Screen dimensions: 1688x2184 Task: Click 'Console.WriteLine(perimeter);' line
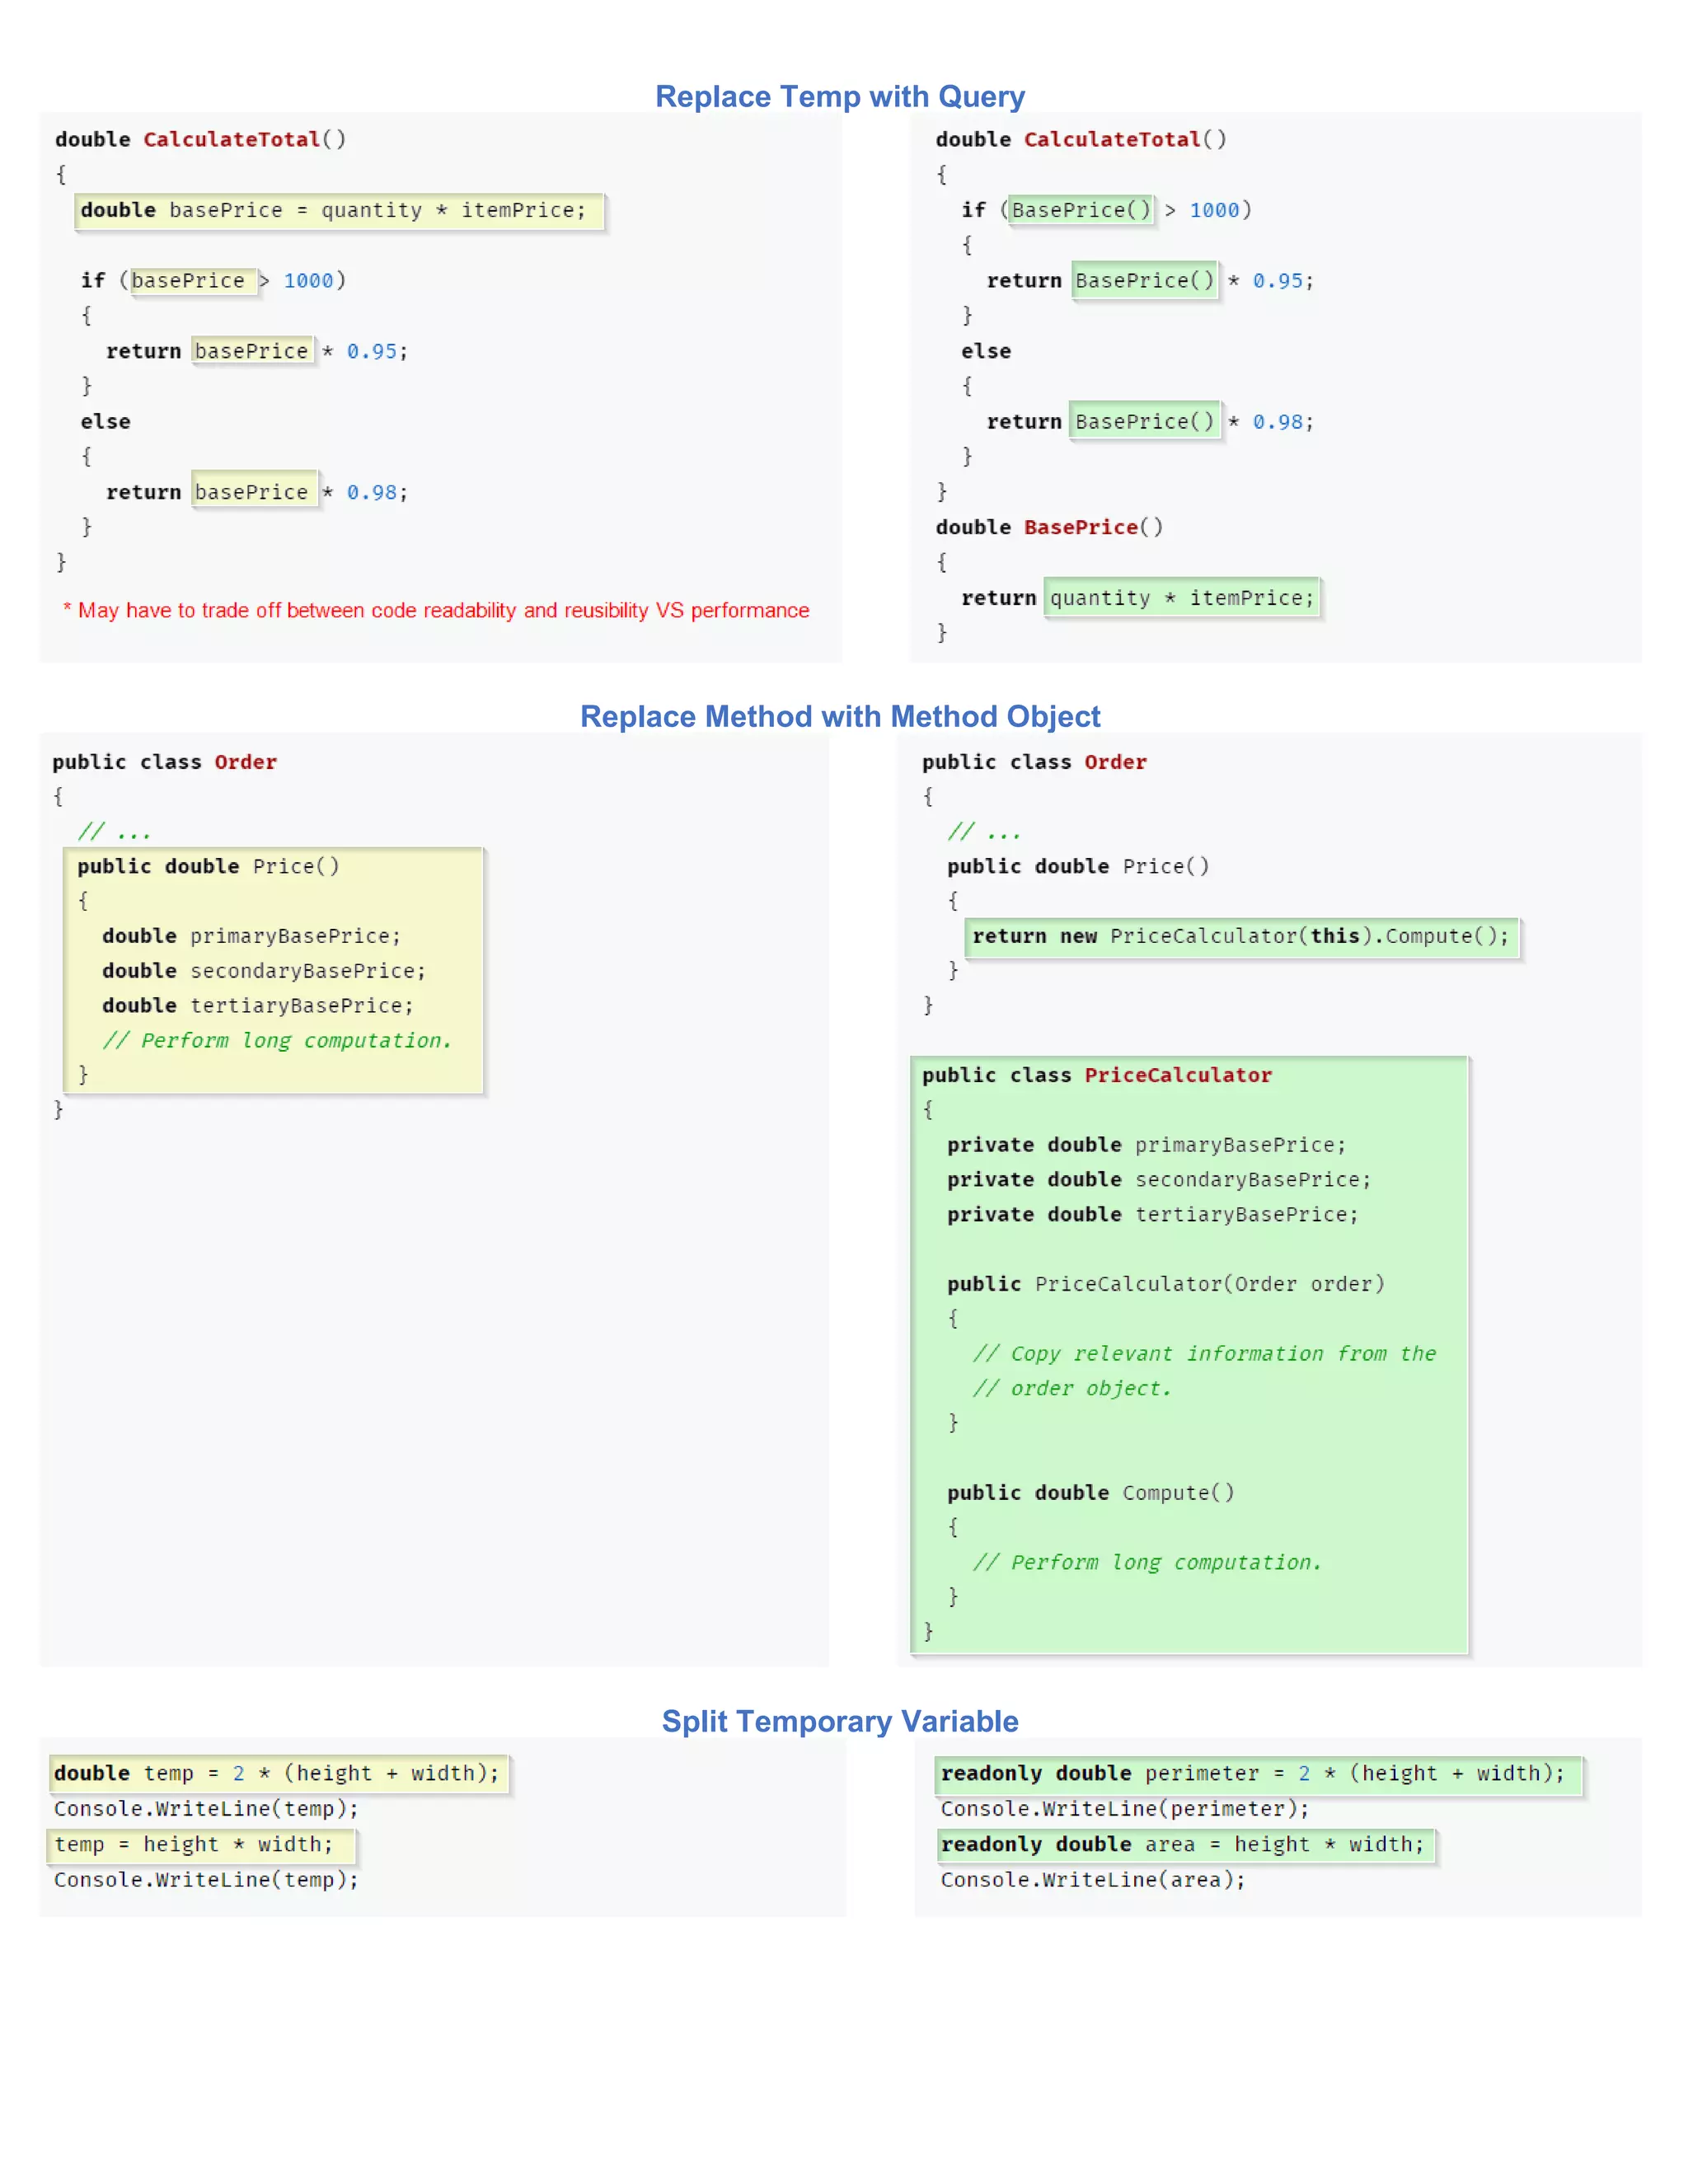click(1125, 1809)
